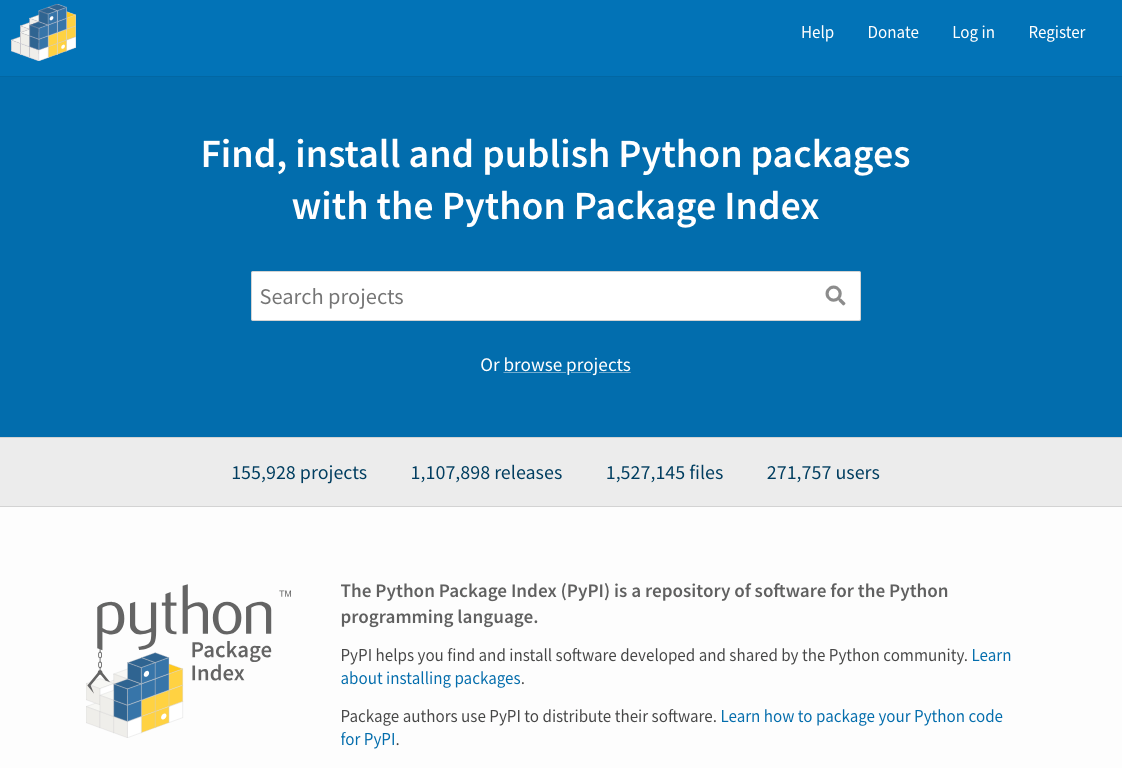Open Learn about installing packages link
1122x768 pixels.
pyautogui.click(x=431, y=679)
